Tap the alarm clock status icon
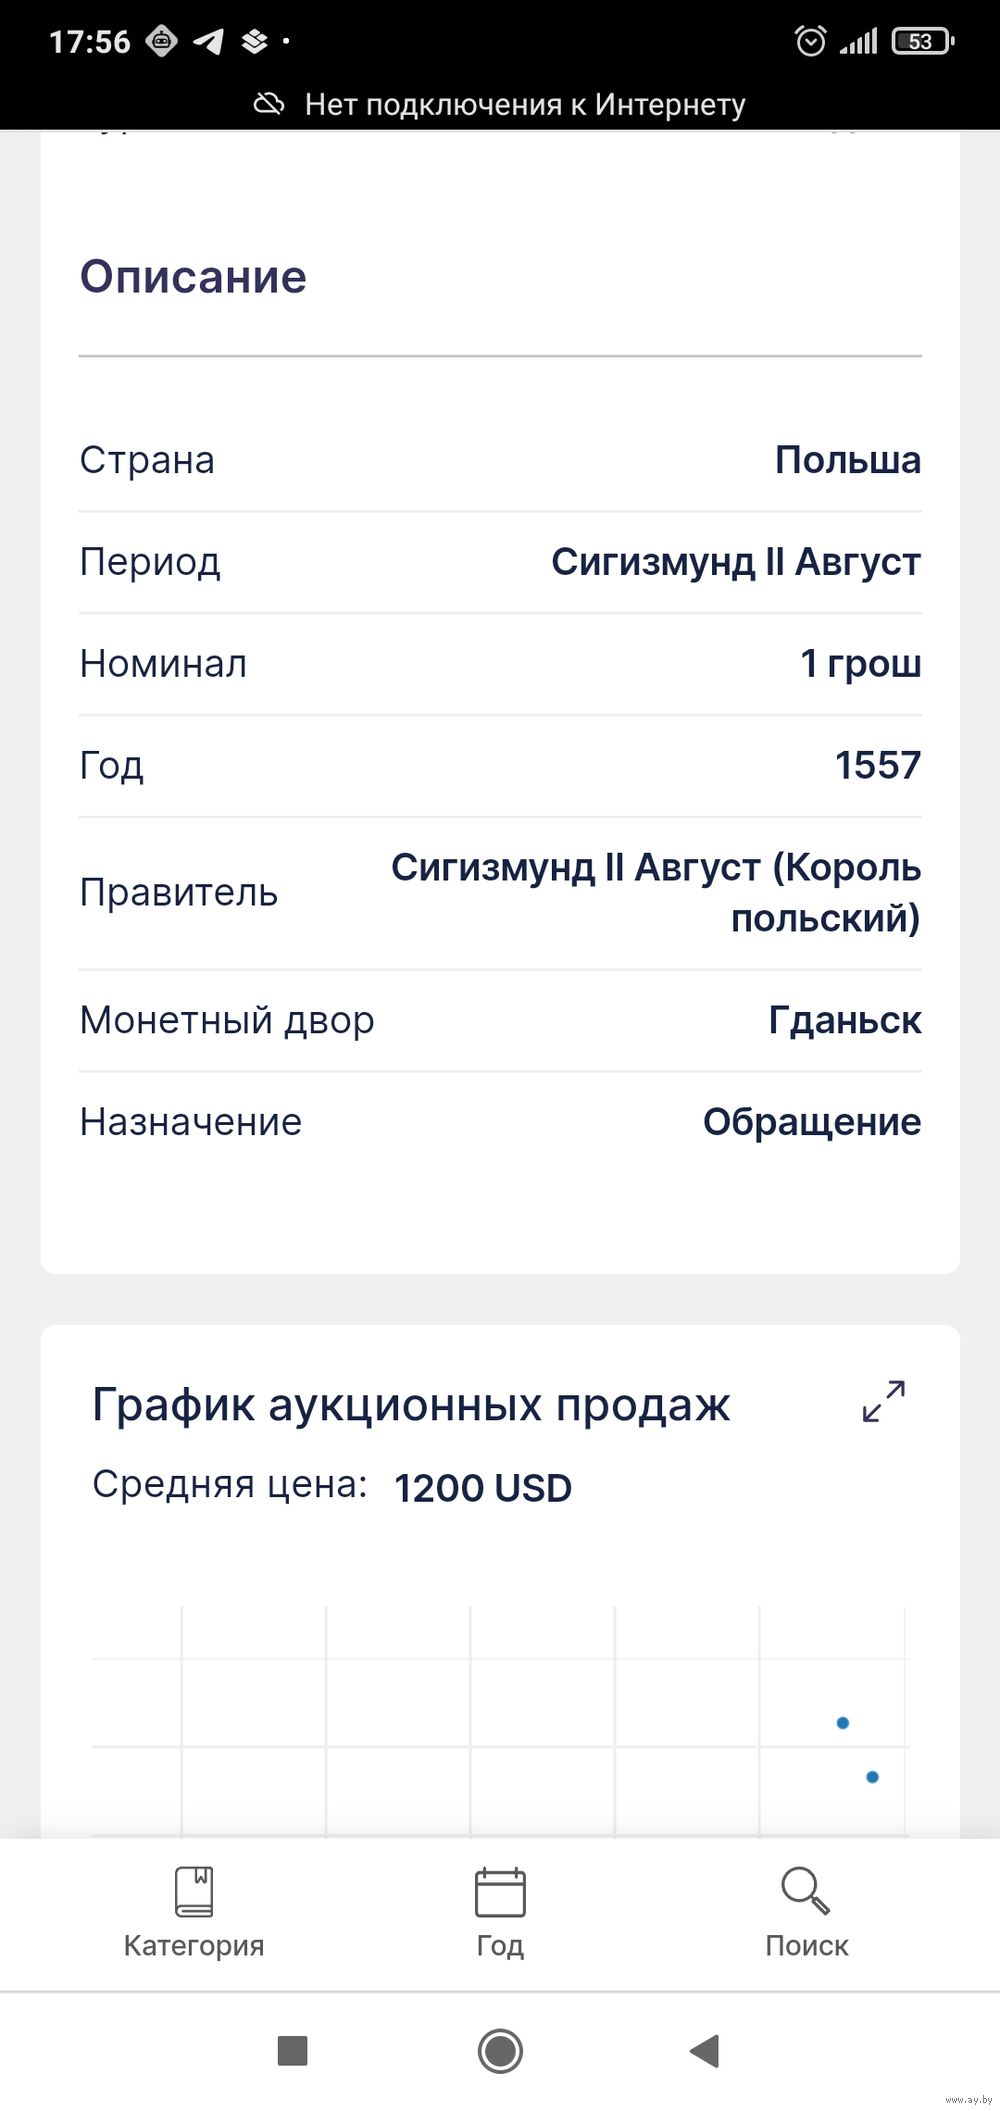The height and width of the screenshot is (2111, 1000). 810,41
